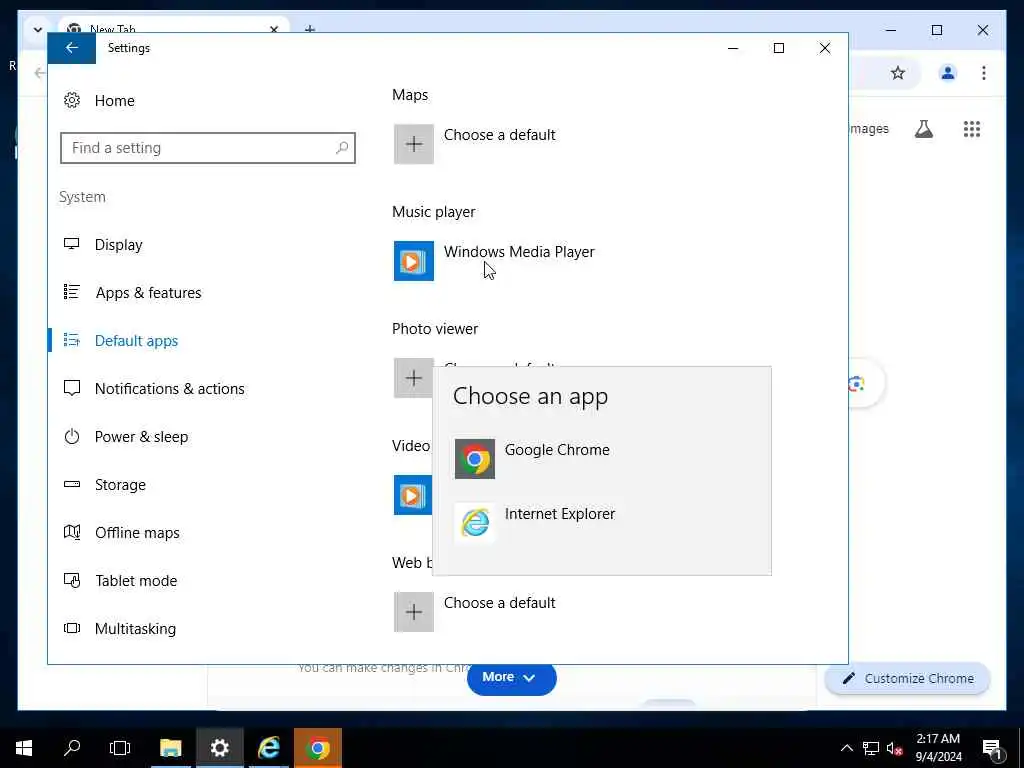The image size is (1024, 768).
Task: Click the Customize Chrome button
Action: pyautogui.click(x=908, y=679)
